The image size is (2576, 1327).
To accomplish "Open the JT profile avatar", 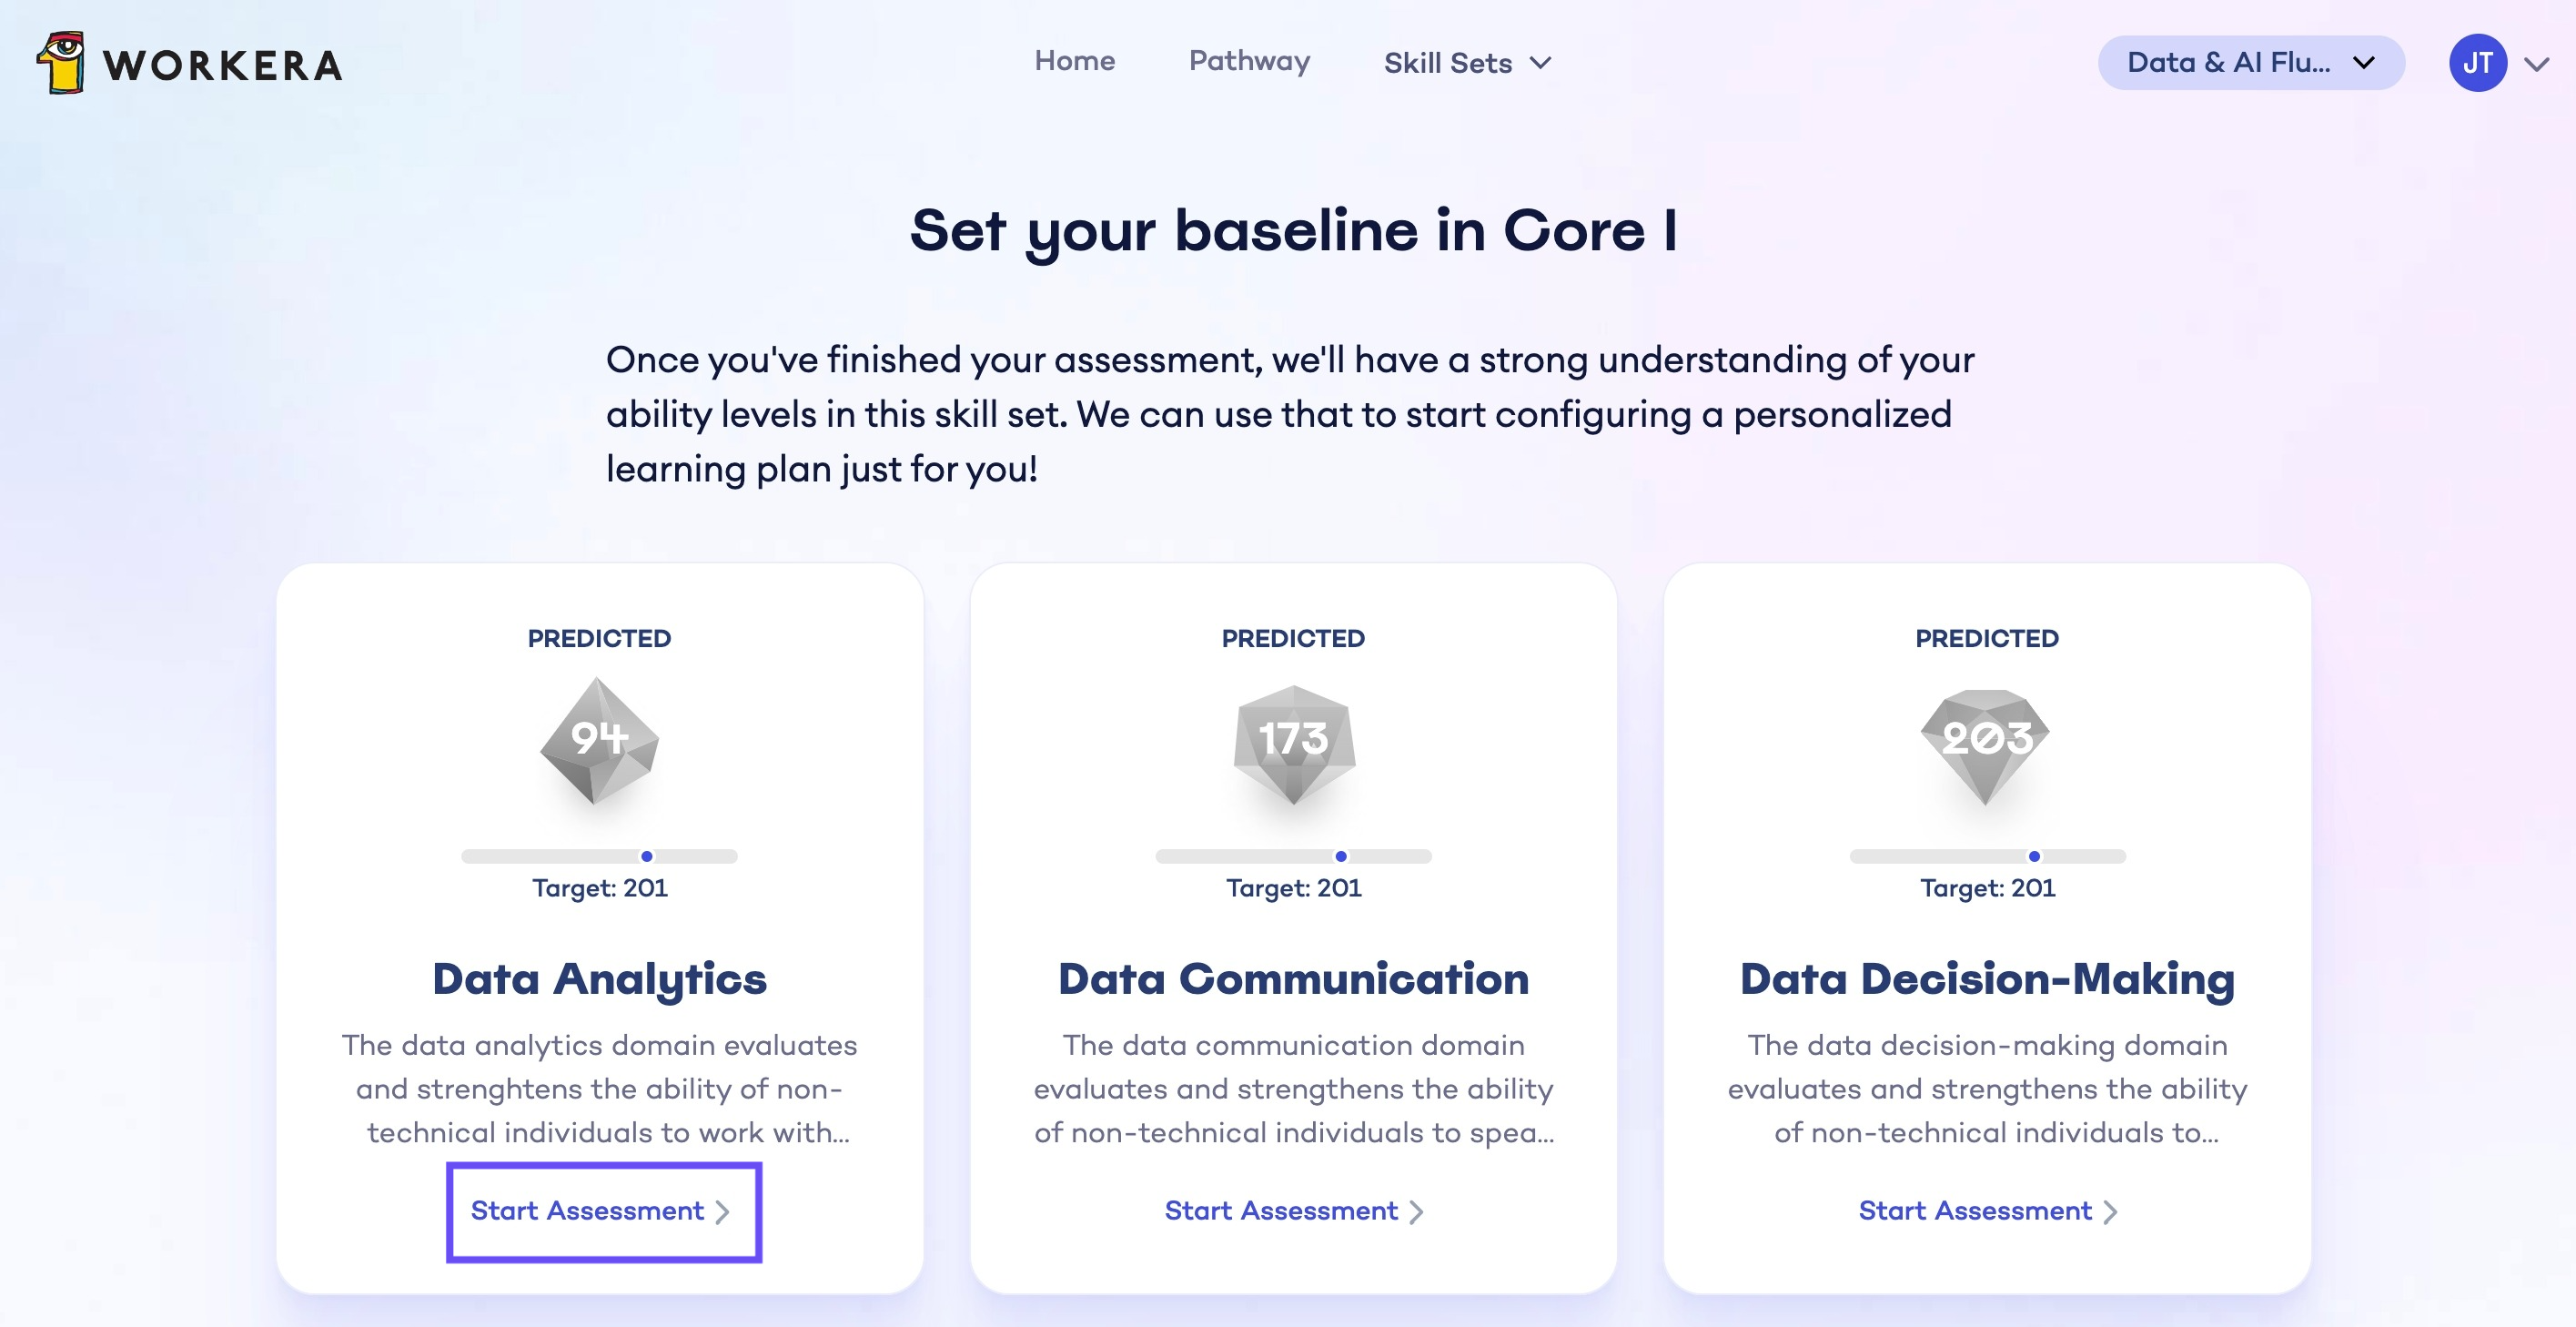I will [2478, 62].
